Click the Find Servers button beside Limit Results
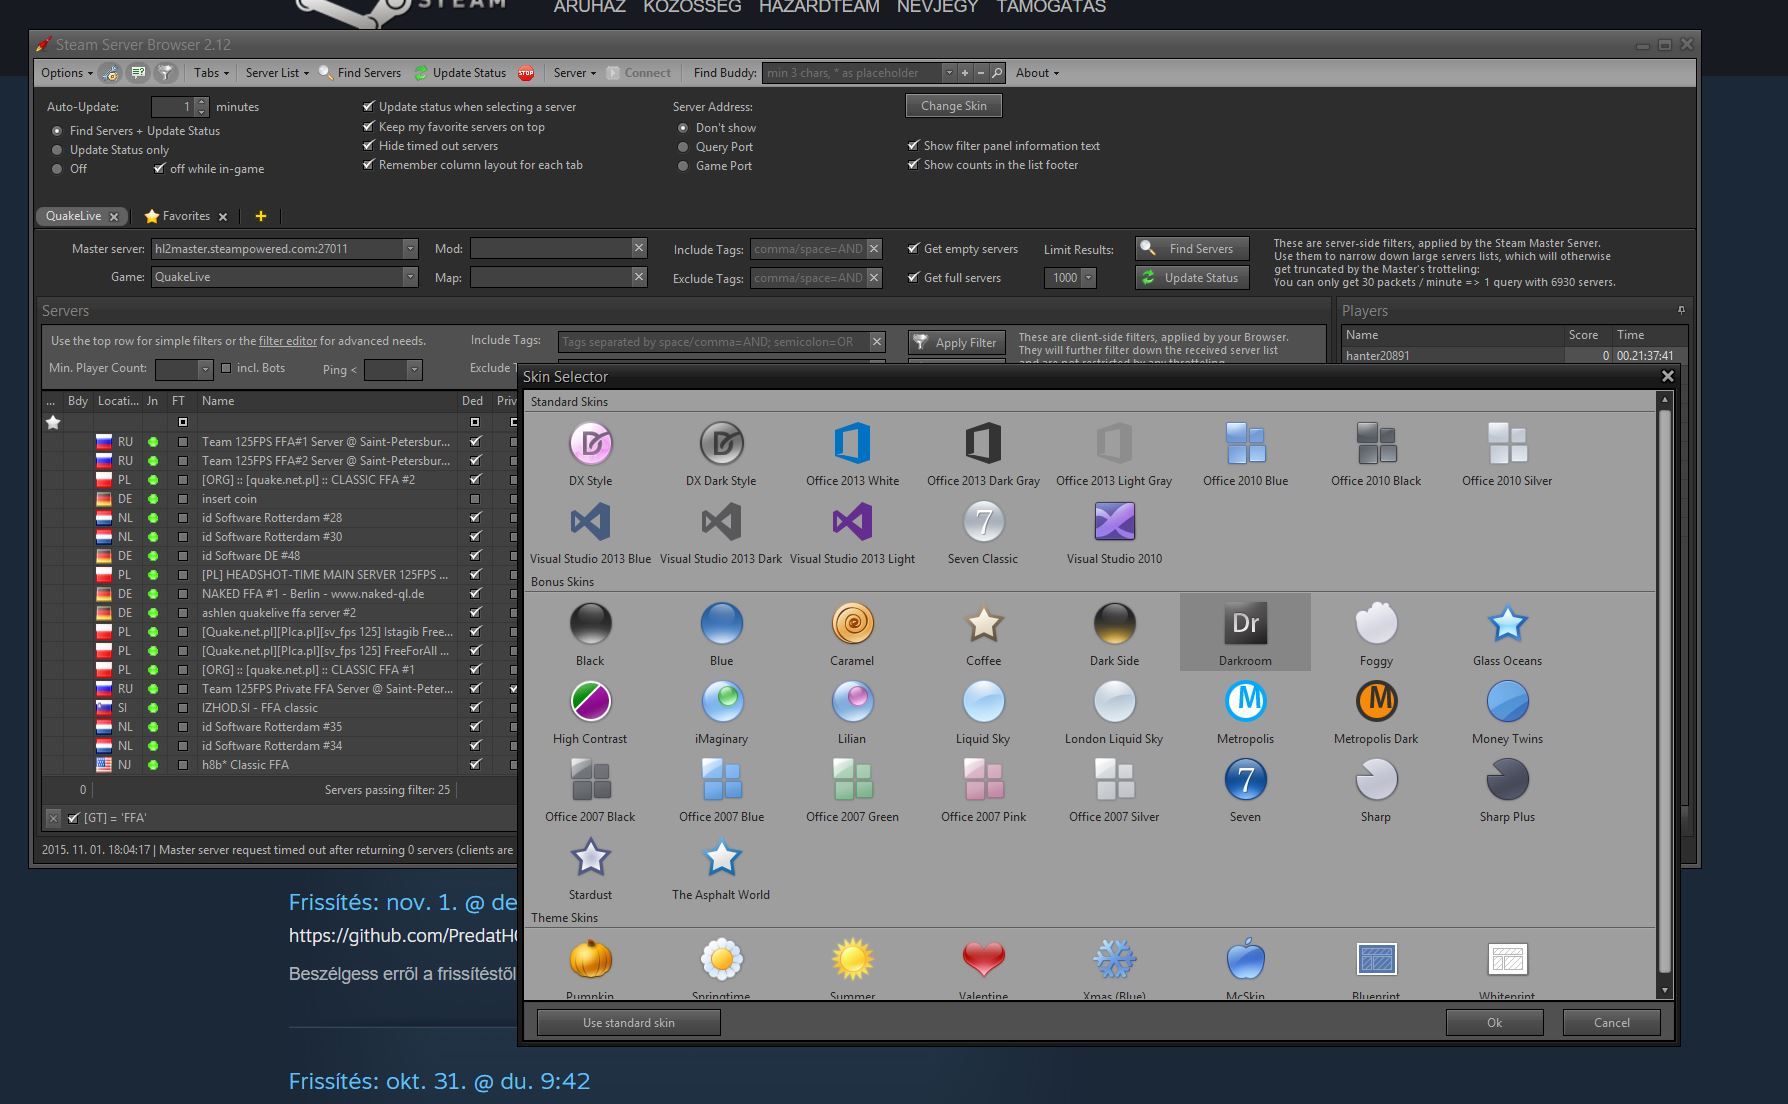The height and width of the screenshot is (1104, 1788). tap(1192, 249)
